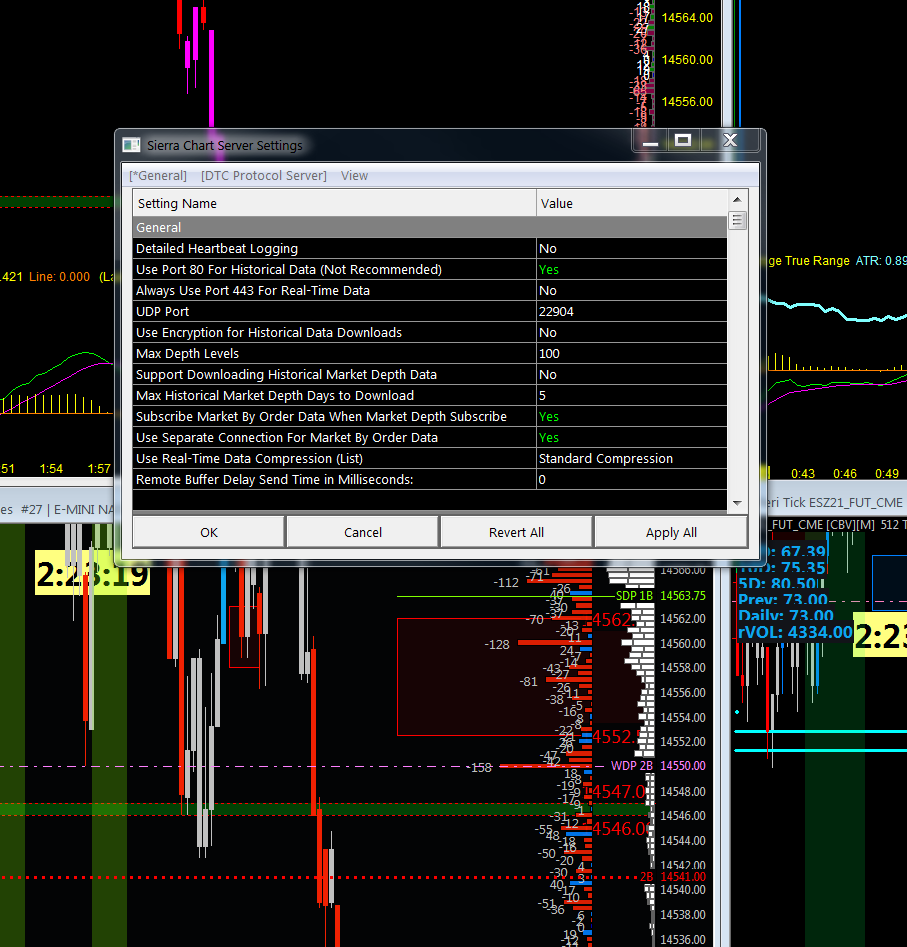Minimize the Sierra Chart Server Settings window
Viewport: 907px width, 947px height.
click(x=650, y=141)
